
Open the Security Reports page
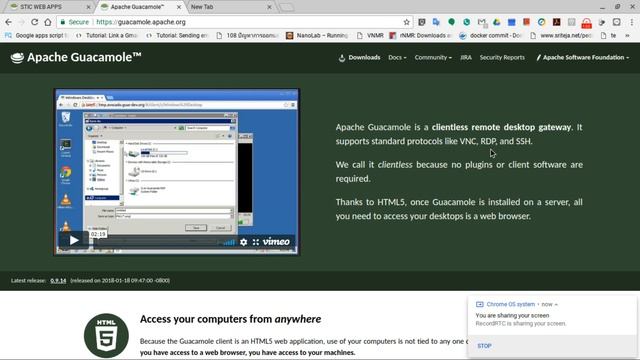(x=502, y=58)
